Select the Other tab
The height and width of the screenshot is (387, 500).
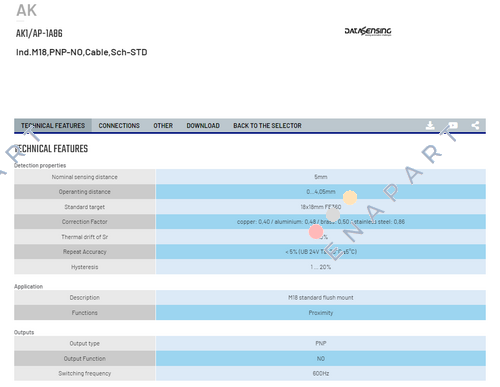point(163,126)
